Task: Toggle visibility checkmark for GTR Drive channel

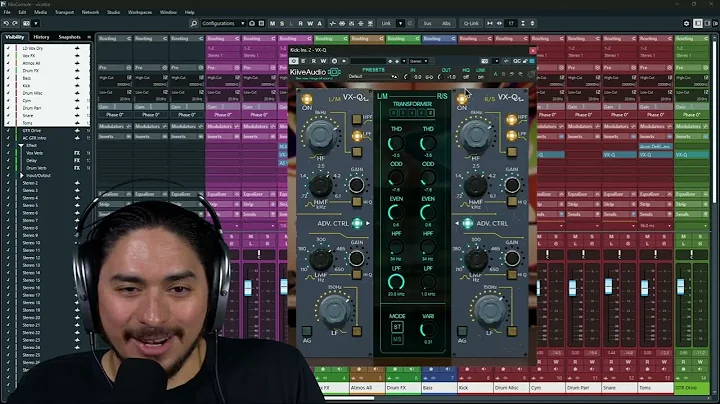Action: (8, 130)
